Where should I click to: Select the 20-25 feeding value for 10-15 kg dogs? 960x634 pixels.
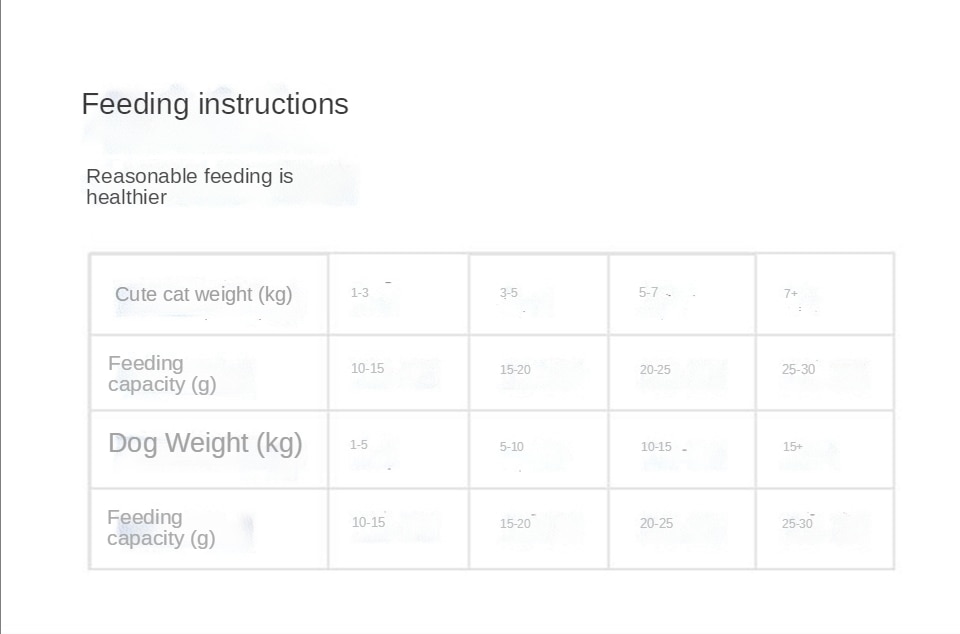[657, 523]
